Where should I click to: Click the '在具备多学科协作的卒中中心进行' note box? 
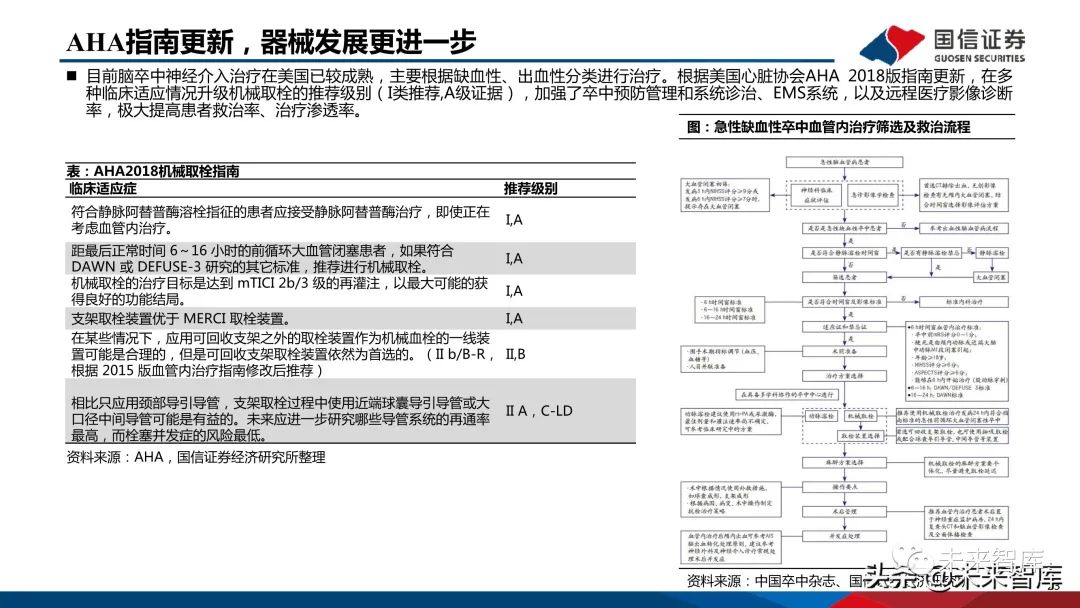tap(787, 395)
